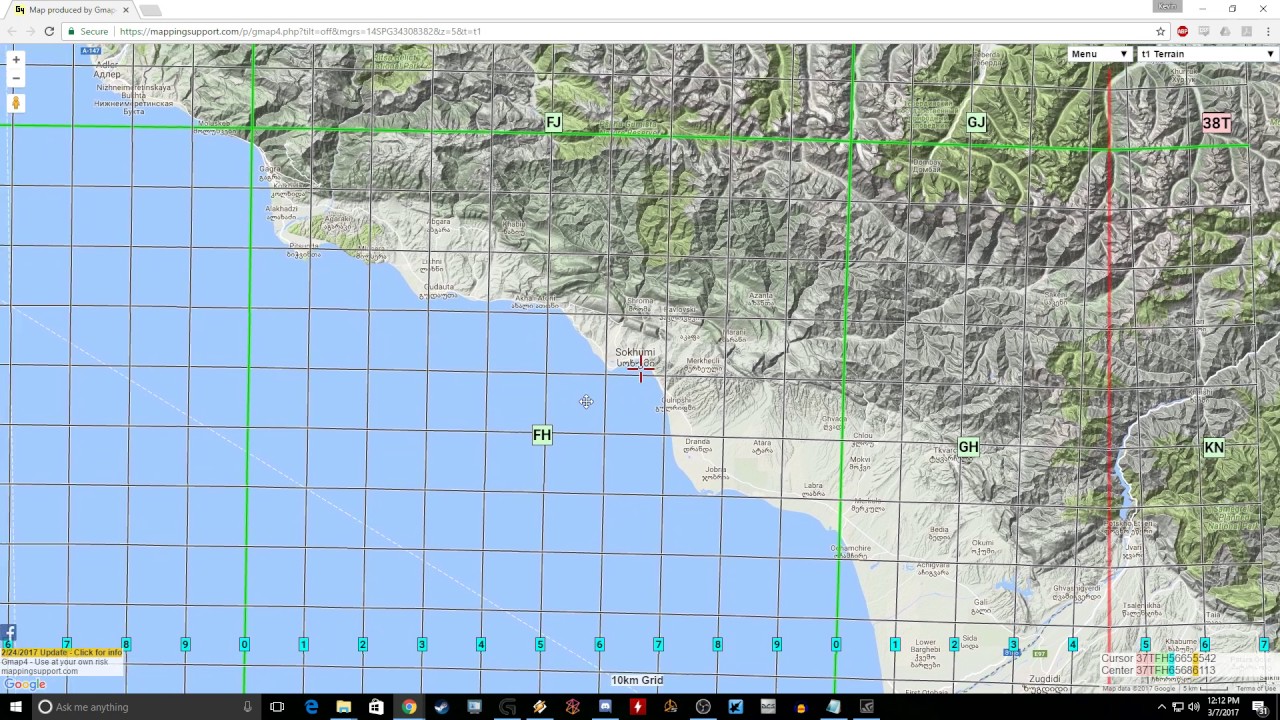Image resolution: width=1280 pixels, height=720 pixels.
Task: Click the Facebook icon on the map
Action: pos(8,633)
